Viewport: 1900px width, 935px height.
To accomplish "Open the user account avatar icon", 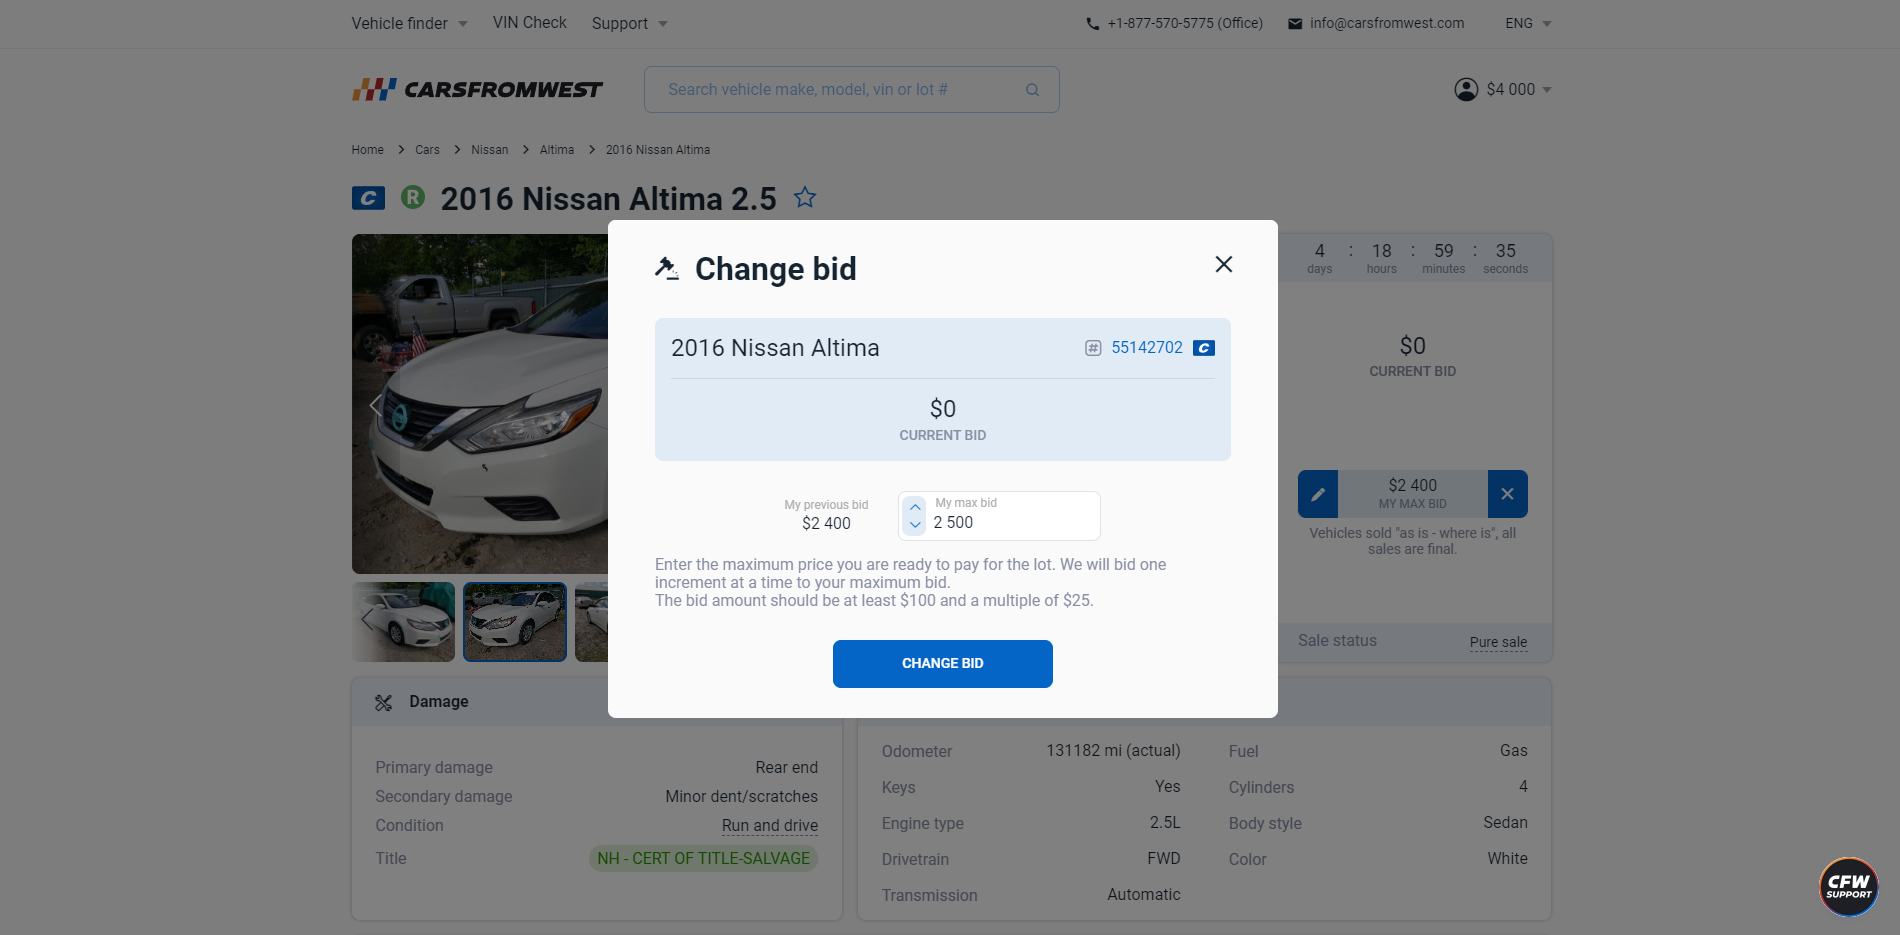I will (x=1466, y=90).
